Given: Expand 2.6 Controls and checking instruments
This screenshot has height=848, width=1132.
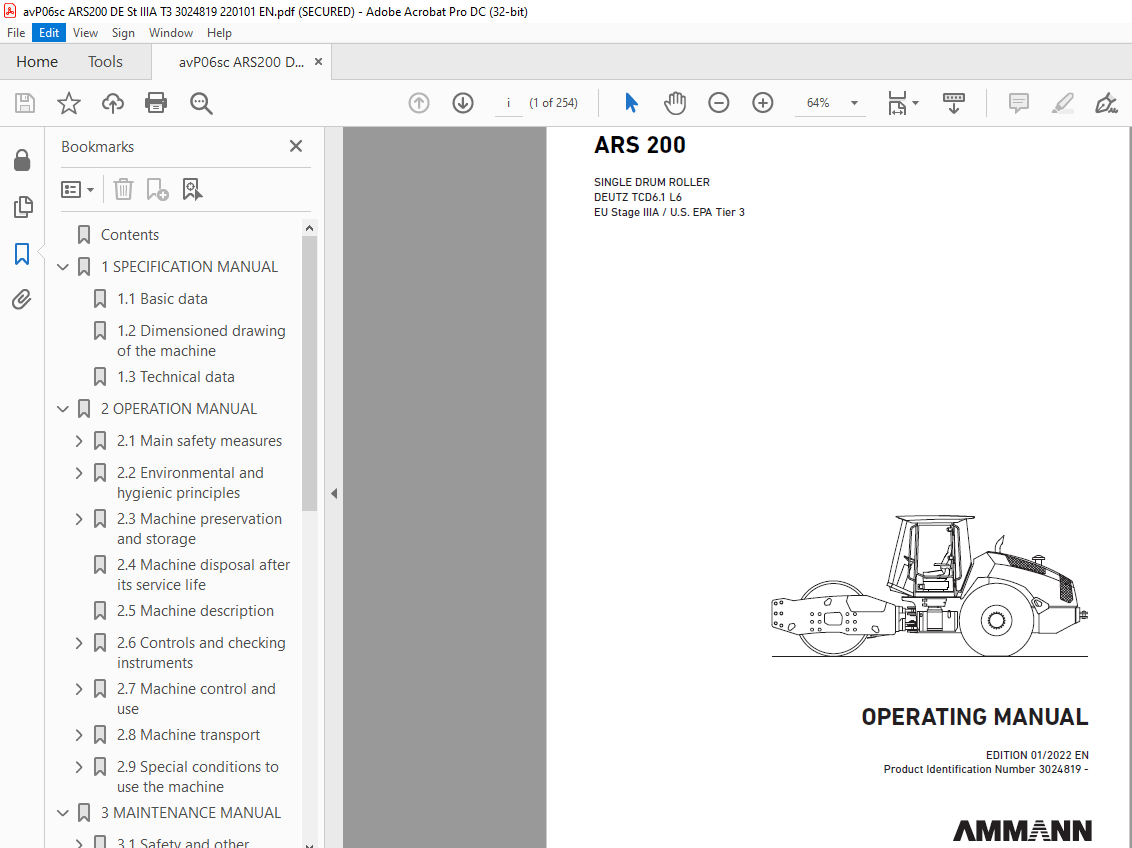Looking at the screenshot, I should pyautogui.click(x=79, y=643).
